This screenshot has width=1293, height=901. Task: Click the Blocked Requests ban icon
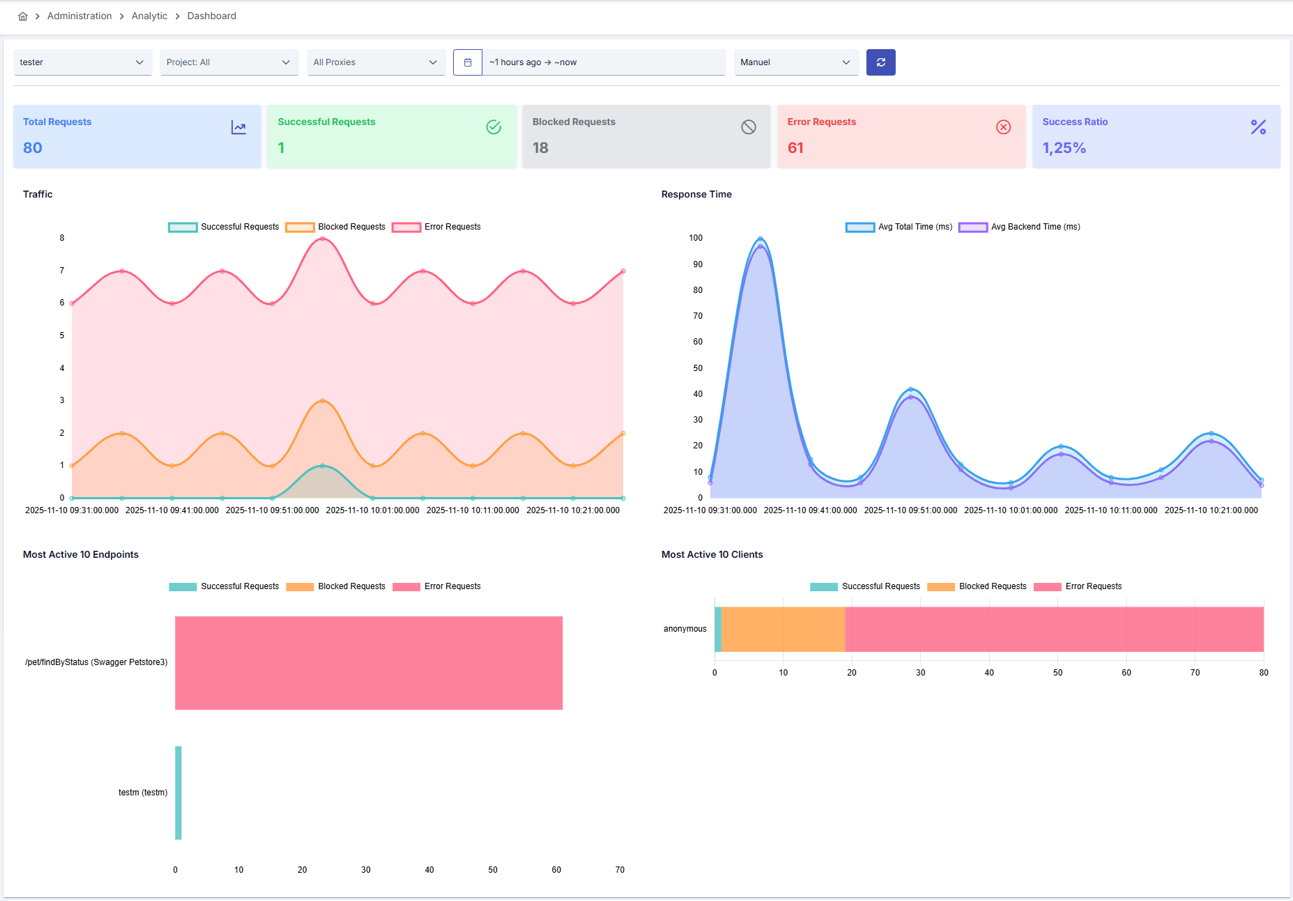(748, 127)
